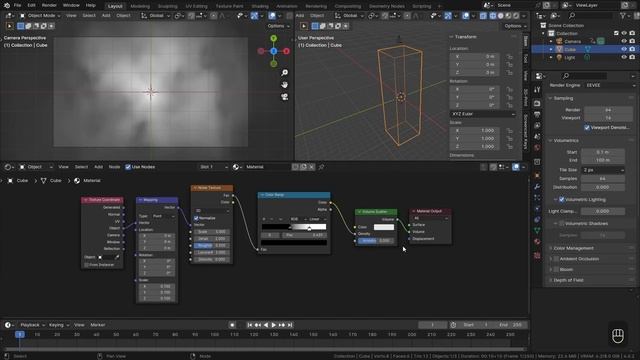This screenshot has height=360, width=640.
Task: Open the Render menu
Action: tap(49, 5)
